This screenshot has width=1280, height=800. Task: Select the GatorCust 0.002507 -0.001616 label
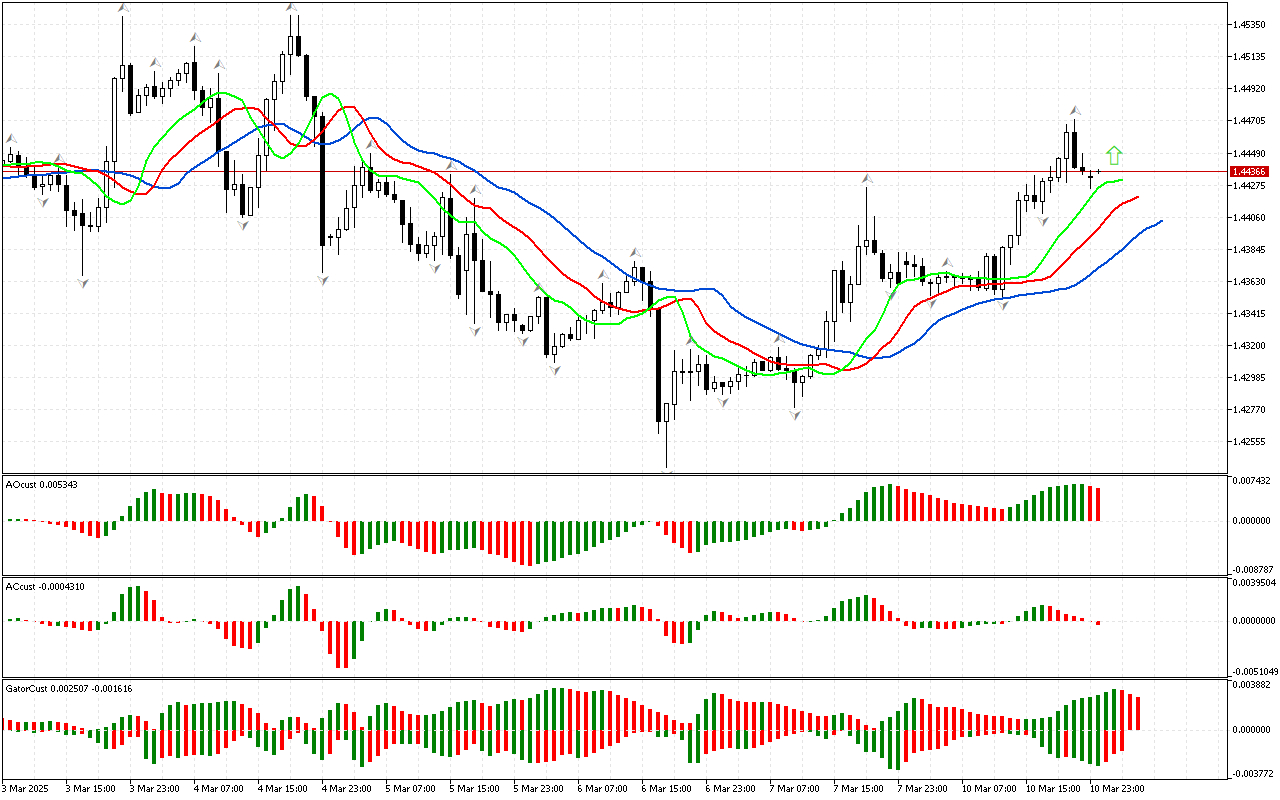coord(69,688)
